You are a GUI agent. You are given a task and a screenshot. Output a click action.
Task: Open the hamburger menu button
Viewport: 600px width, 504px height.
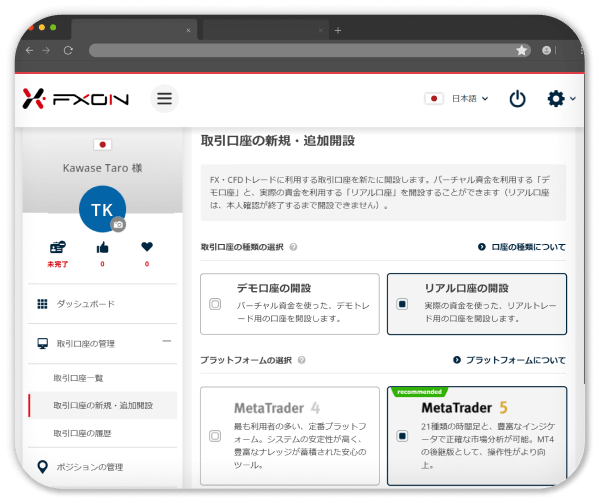pyautogui.click(x=165, y=99)
